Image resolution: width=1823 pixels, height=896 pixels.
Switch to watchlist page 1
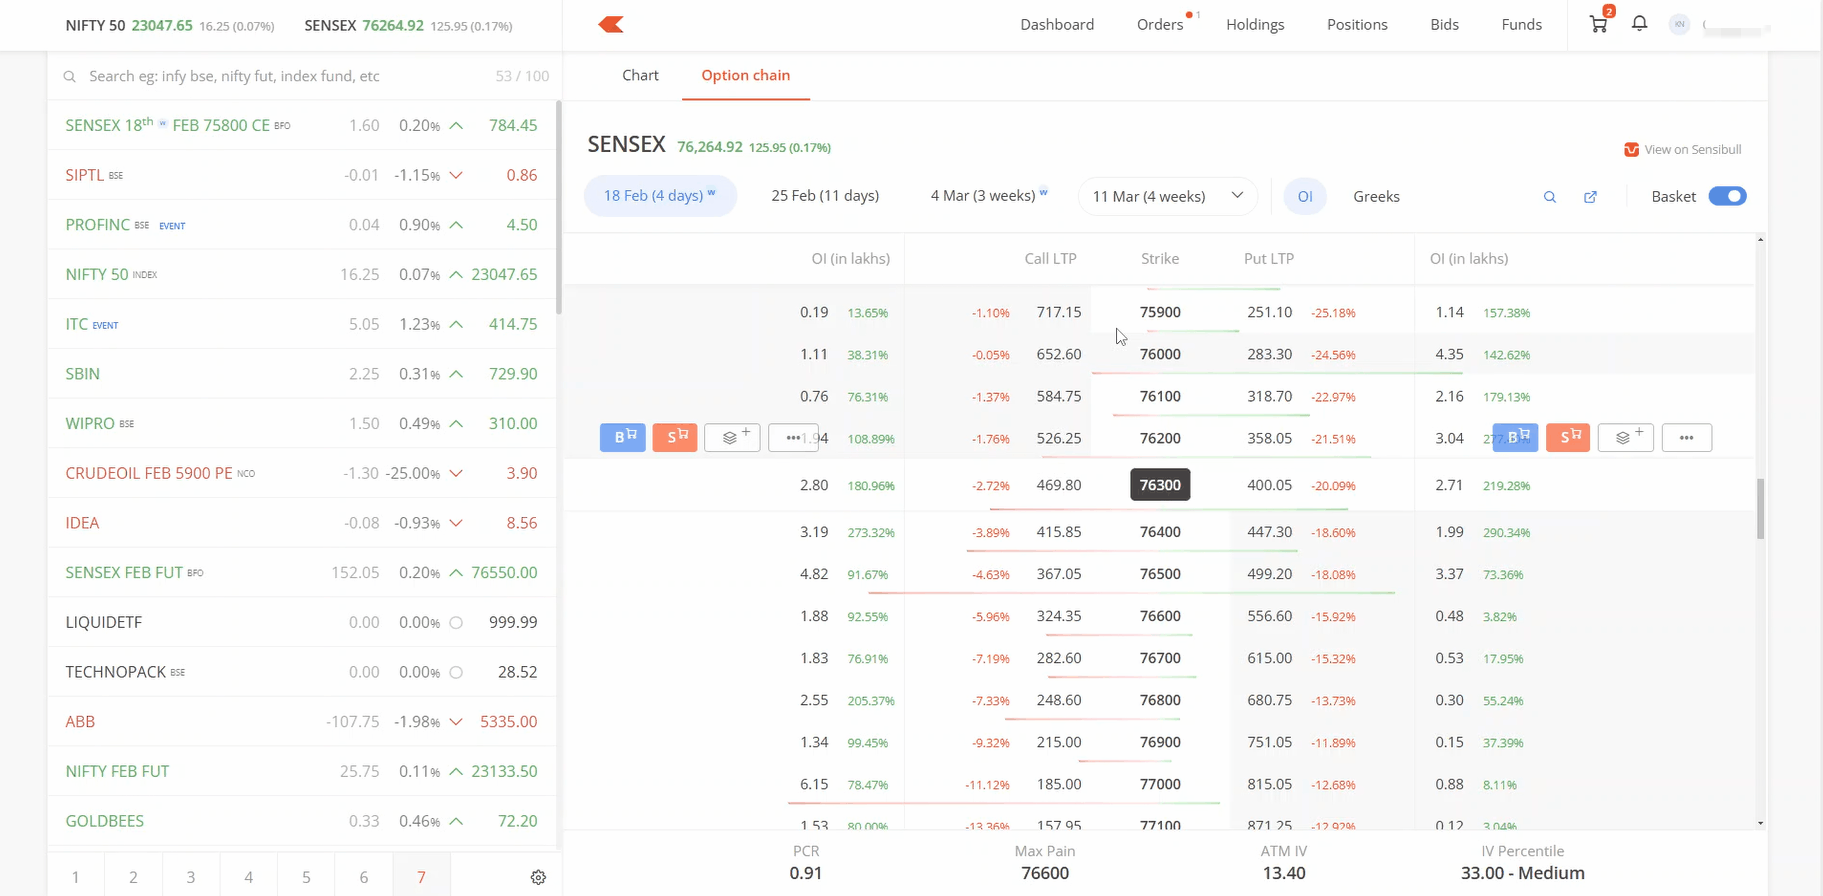[x=75, y=877]
